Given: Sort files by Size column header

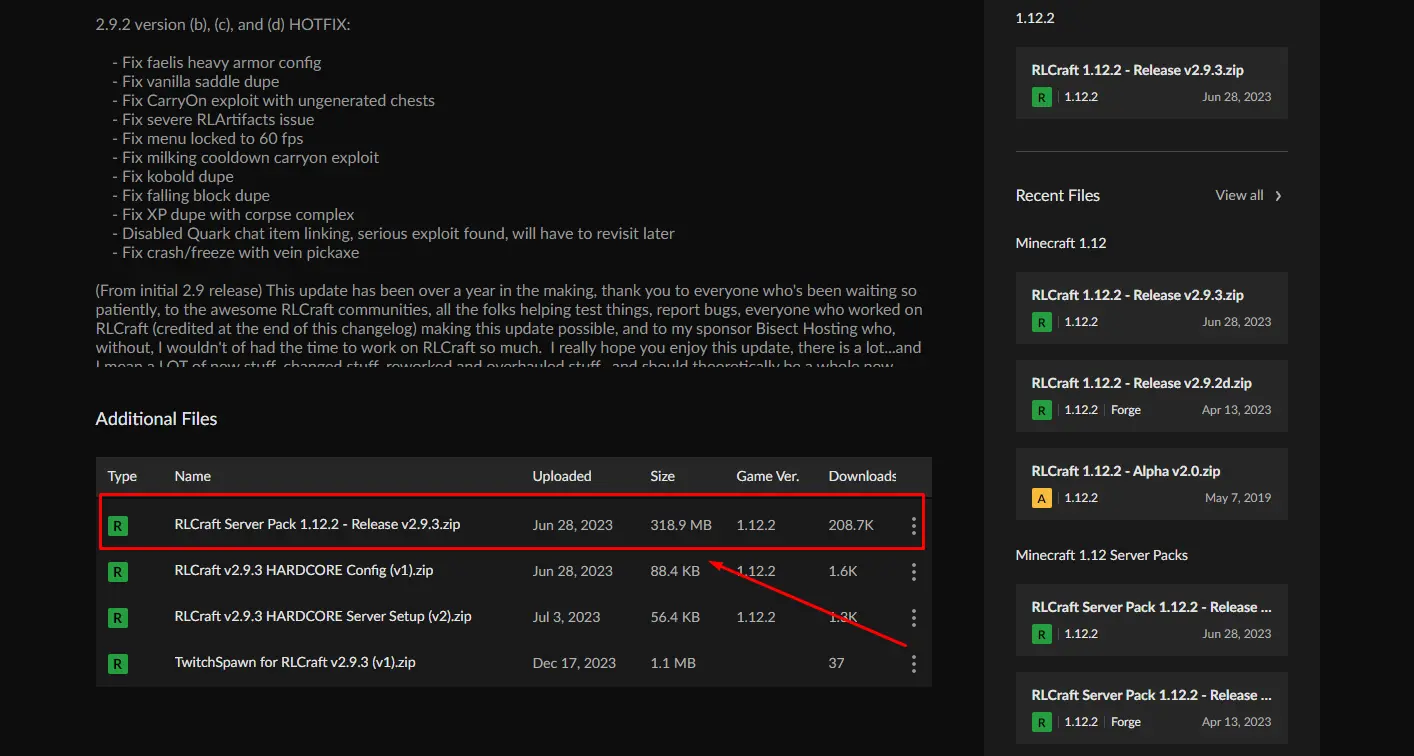Looking at the screenshot, I should click(662, 476).
